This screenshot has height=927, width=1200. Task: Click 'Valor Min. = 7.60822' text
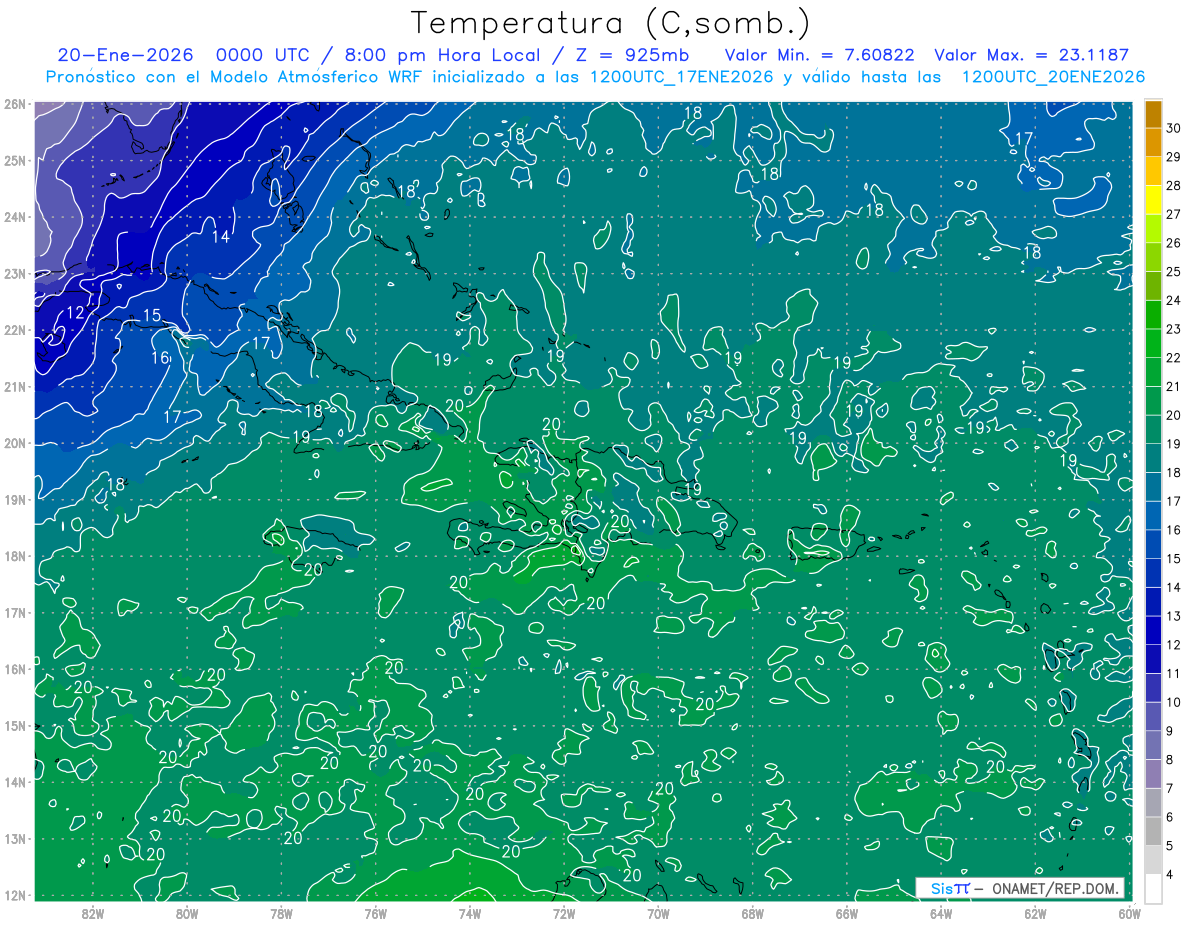(x=819, y=55)
